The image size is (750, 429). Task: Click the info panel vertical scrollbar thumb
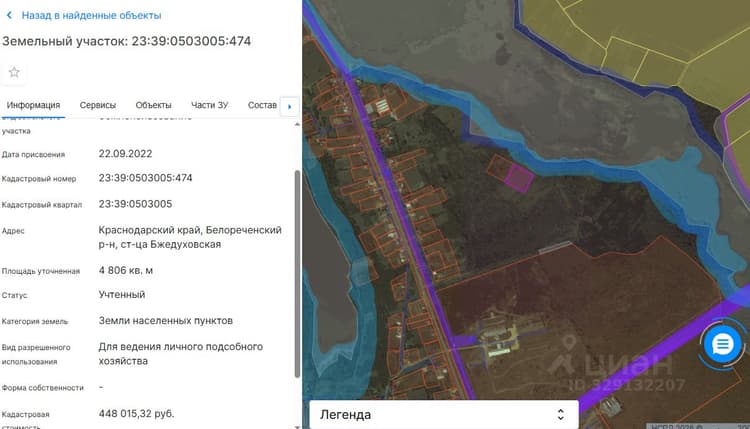[297, 273]
